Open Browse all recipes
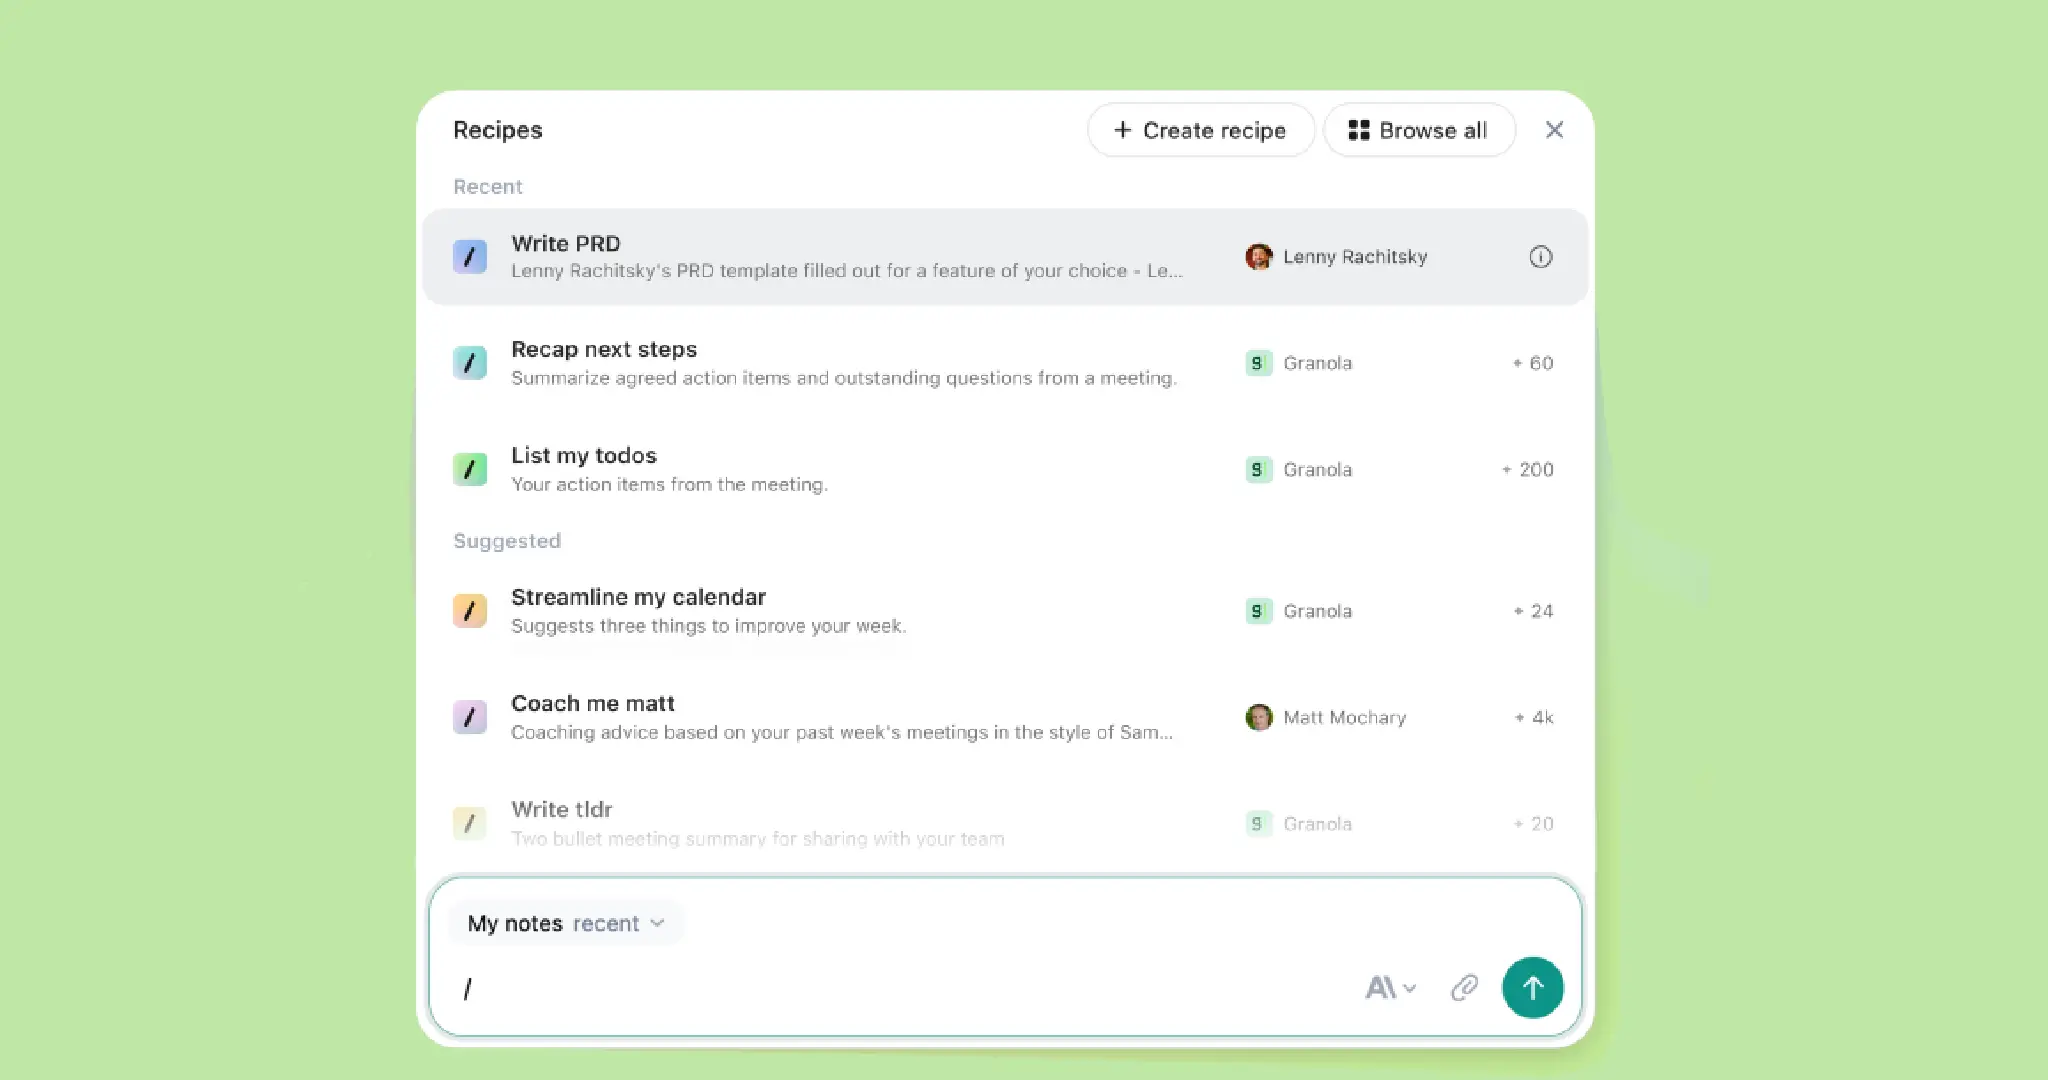 click(x=1418, y=130)
